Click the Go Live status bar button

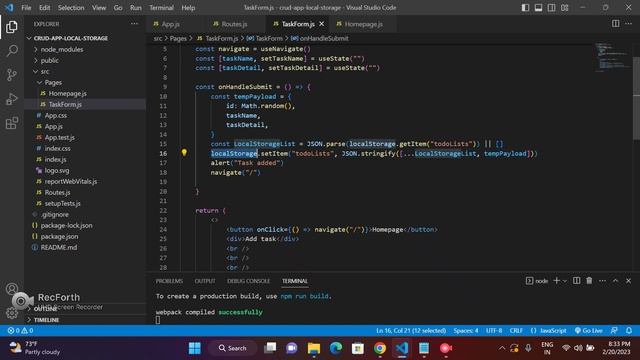(589, 331)
